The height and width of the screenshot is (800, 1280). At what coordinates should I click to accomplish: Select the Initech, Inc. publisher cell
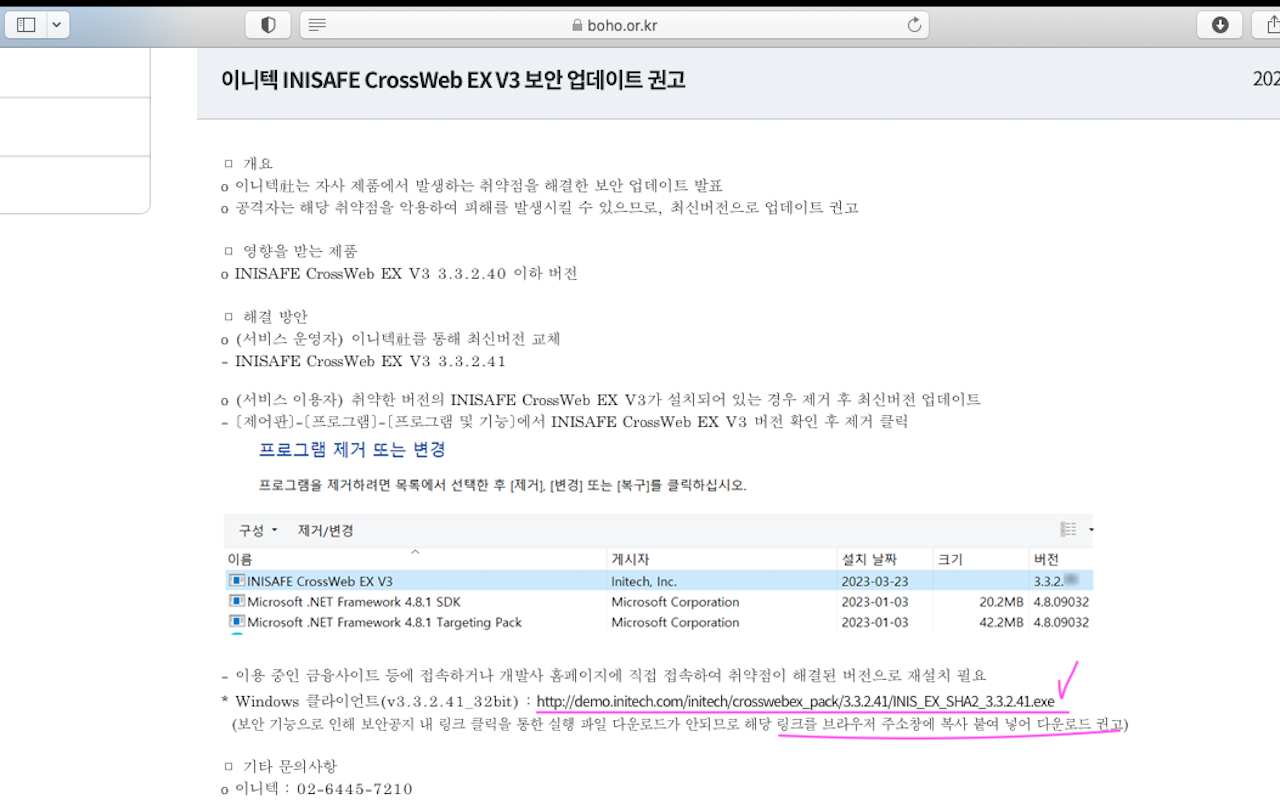tap(644, 581)
